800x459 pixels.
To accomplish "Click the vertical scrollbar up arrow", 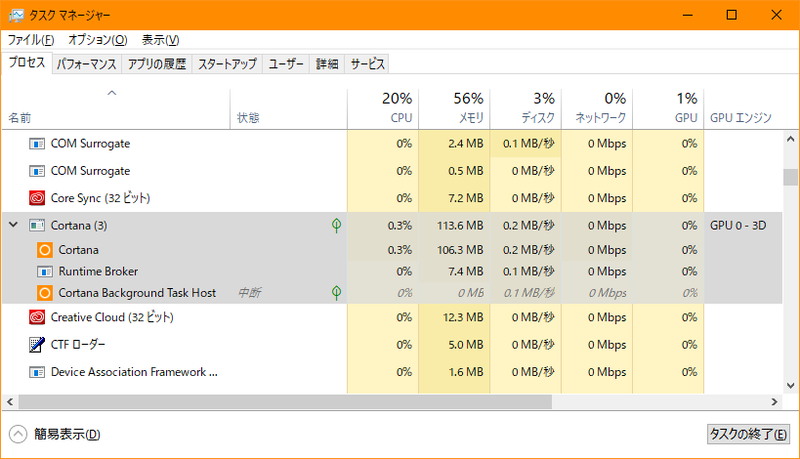I will coord(790,139).
